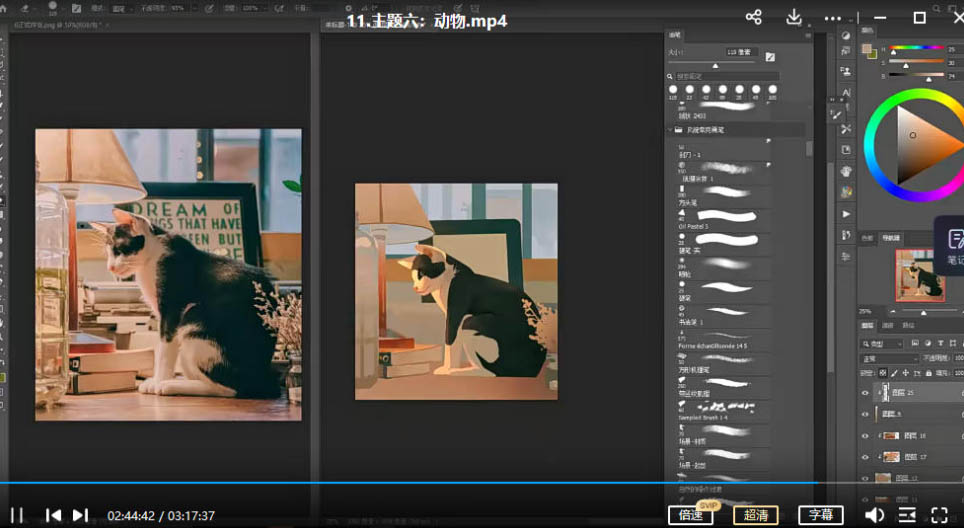Open the brush preset picker size preview
The height and width of the screenshot is (528, 964).
53,7
